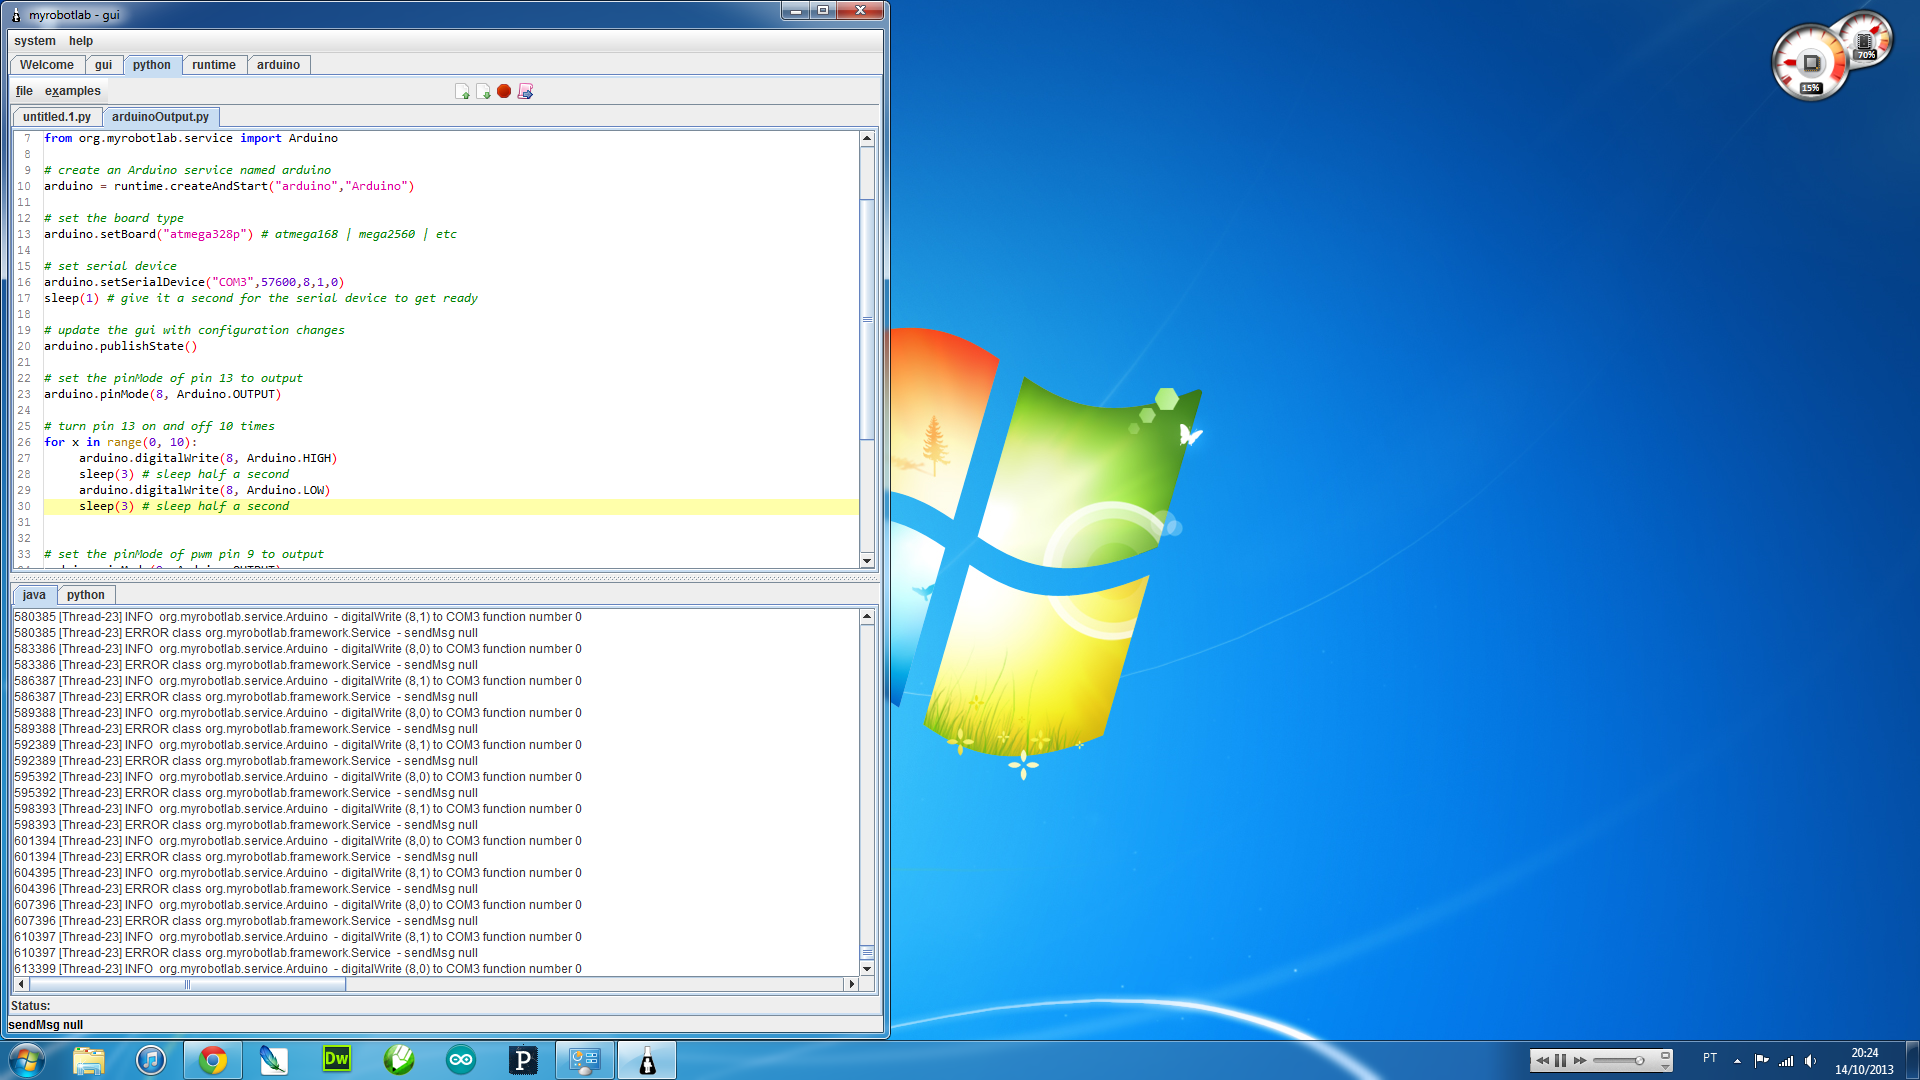Switch to Google Chrome in taskbar
This screenshot has height=1080, width=1920.
click(x=213, y=1060)
